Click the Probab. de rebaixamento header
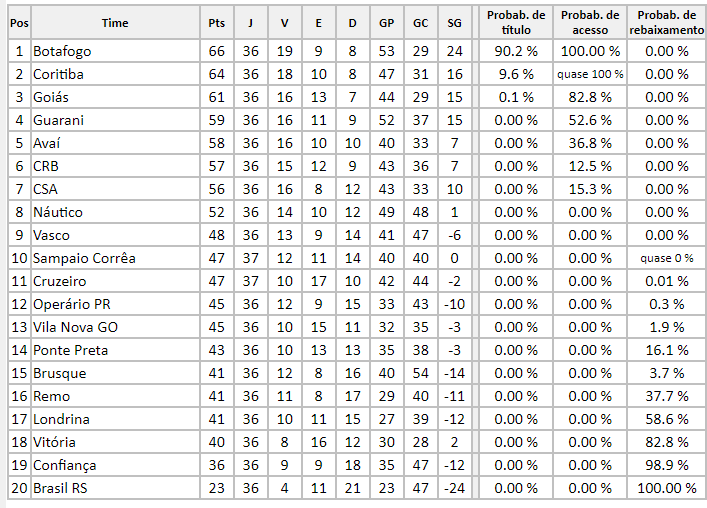This screenshot has width=707, height=508. click(x=667, y=23)
